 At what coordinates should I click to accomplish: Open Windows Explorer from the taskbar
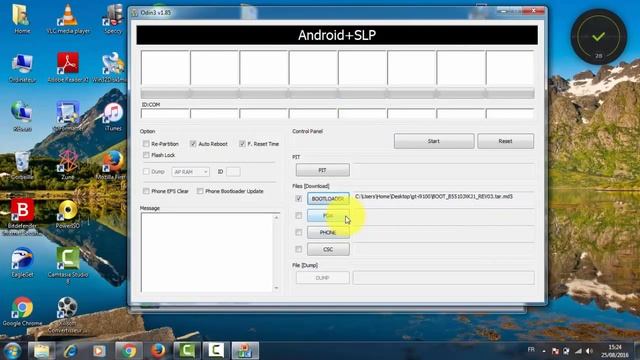(x=42, y=351)
